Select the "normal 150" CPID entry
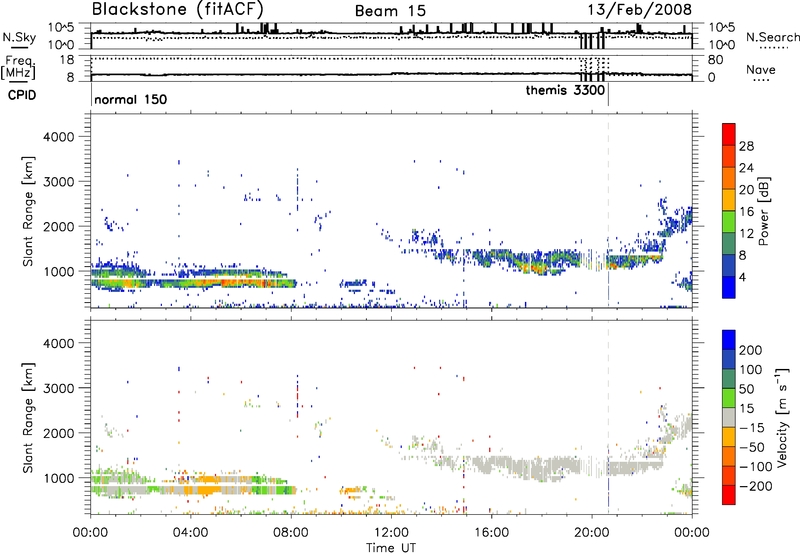800x554 pixels. coord(131,99)
